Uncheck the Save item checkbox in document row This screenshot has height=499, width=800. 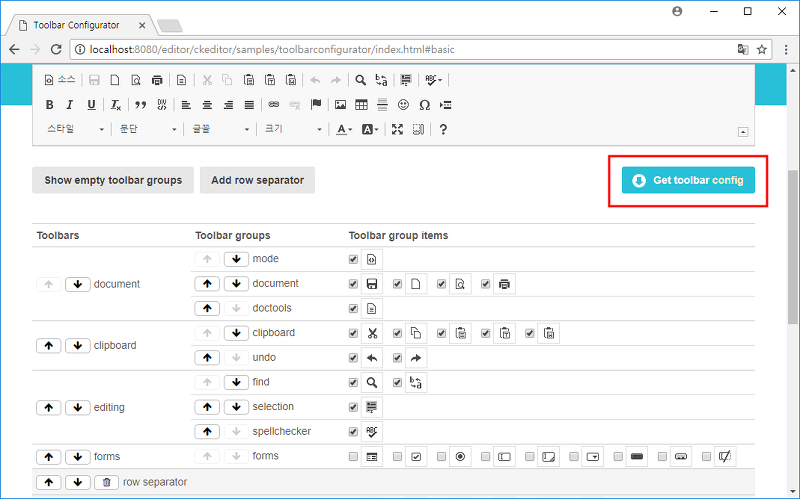point(353,284)
